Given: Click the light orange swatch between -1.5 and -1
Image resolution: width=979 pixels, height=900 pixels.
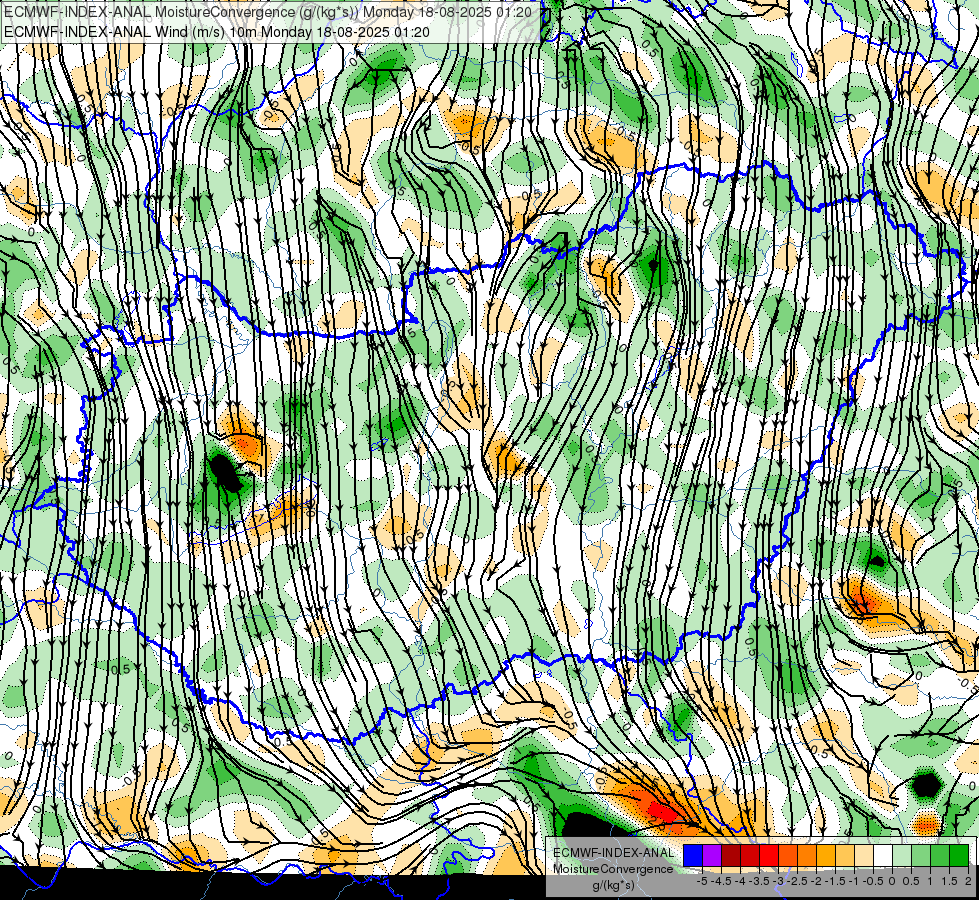Looking at the screenshot, I should click(x=845, y=856).
